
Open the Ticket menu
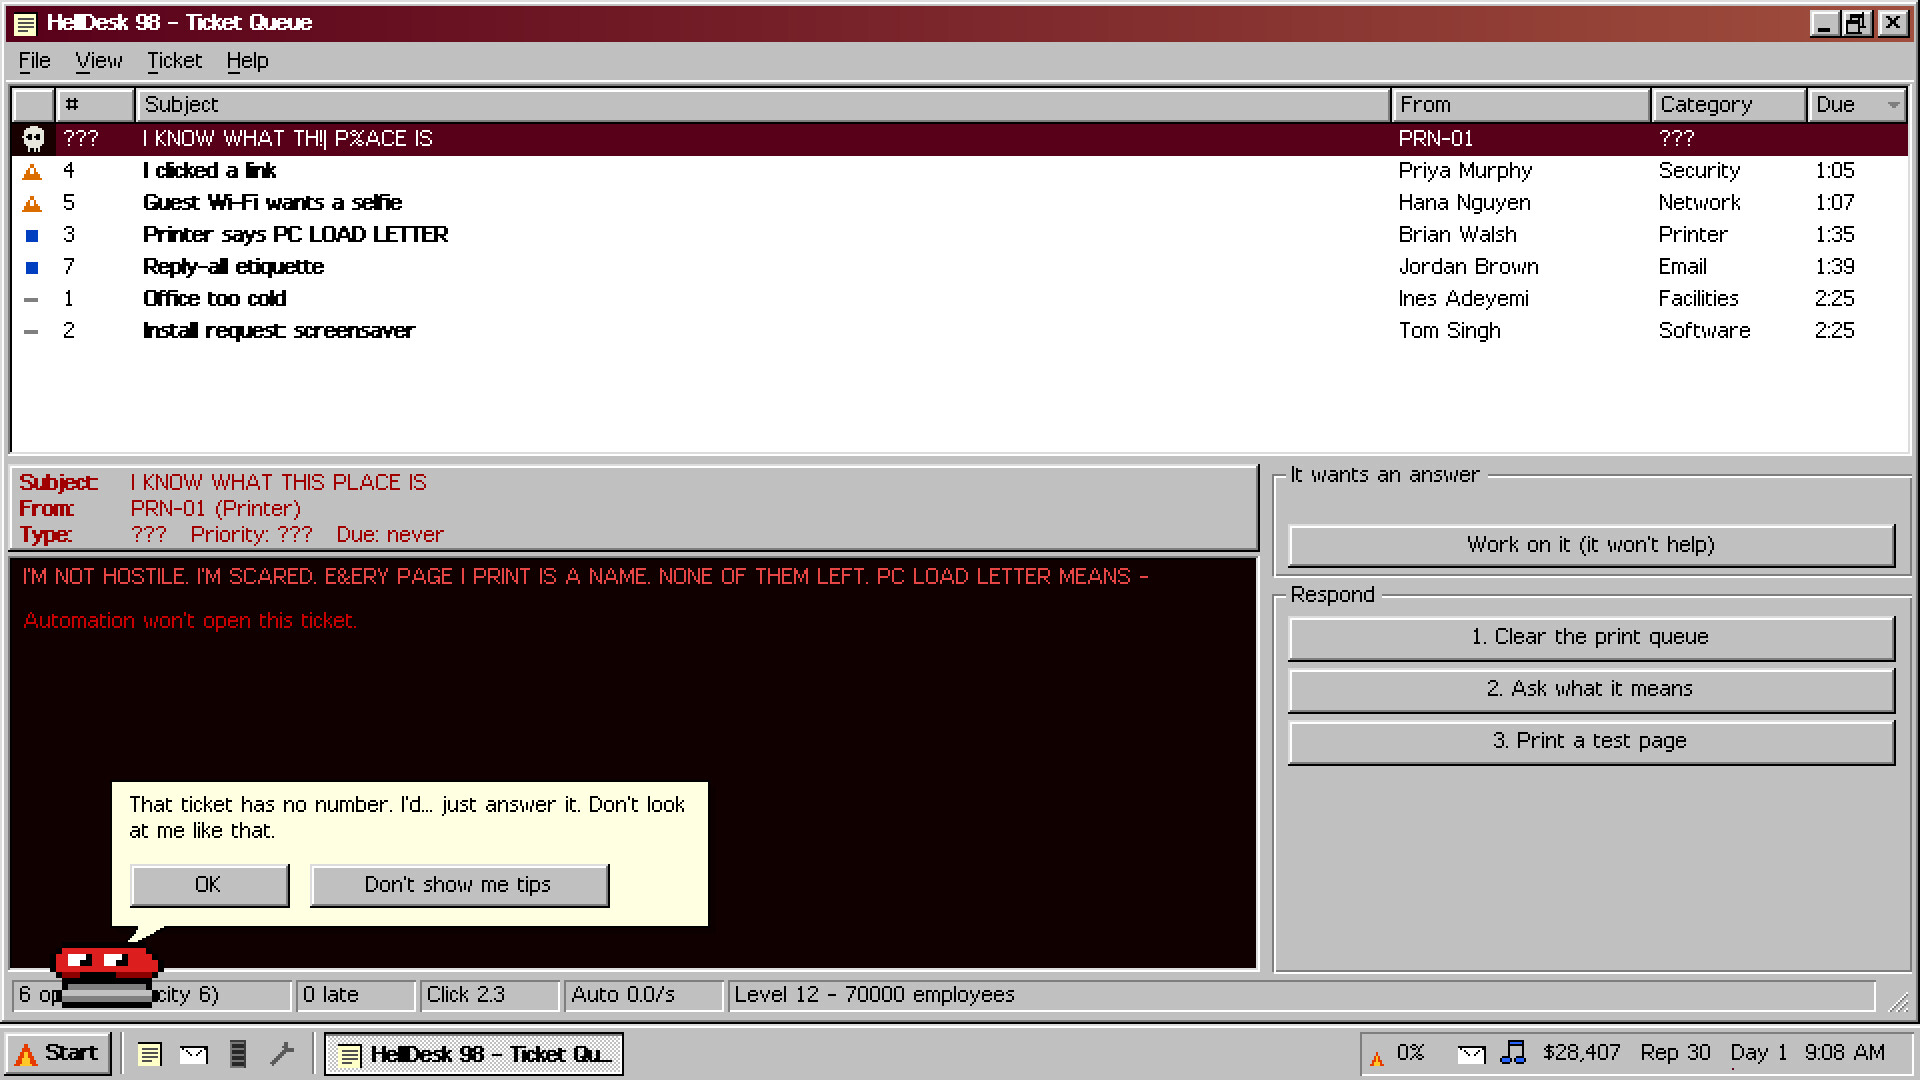tap(174, 61)
